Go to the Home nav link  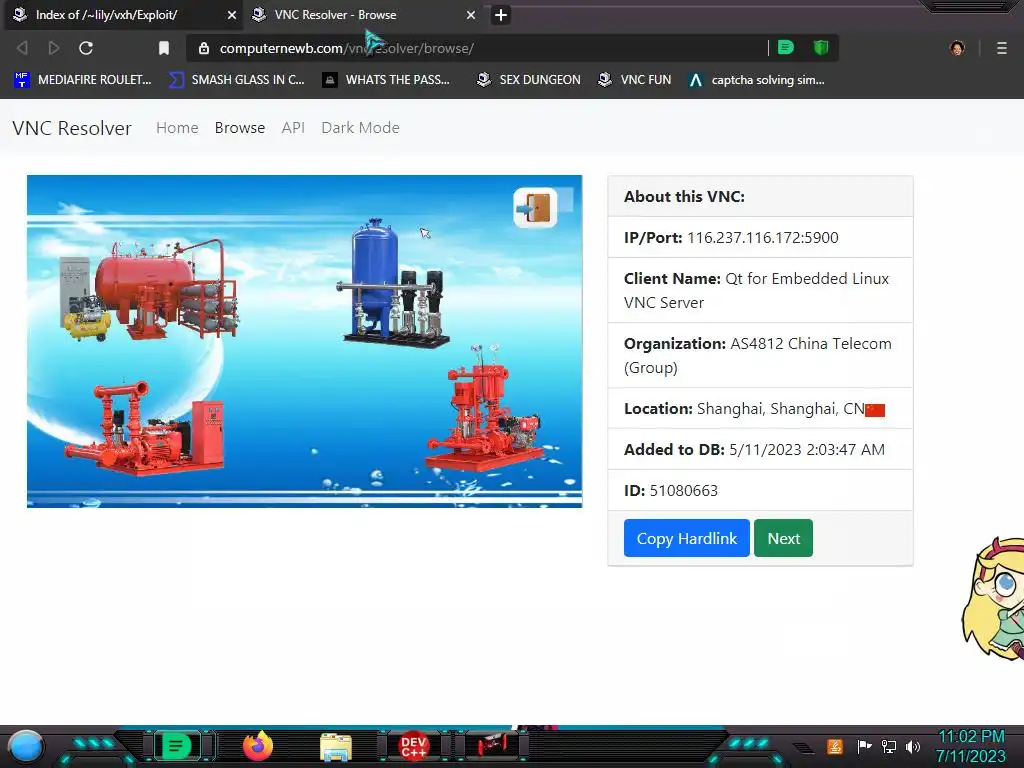177,128
